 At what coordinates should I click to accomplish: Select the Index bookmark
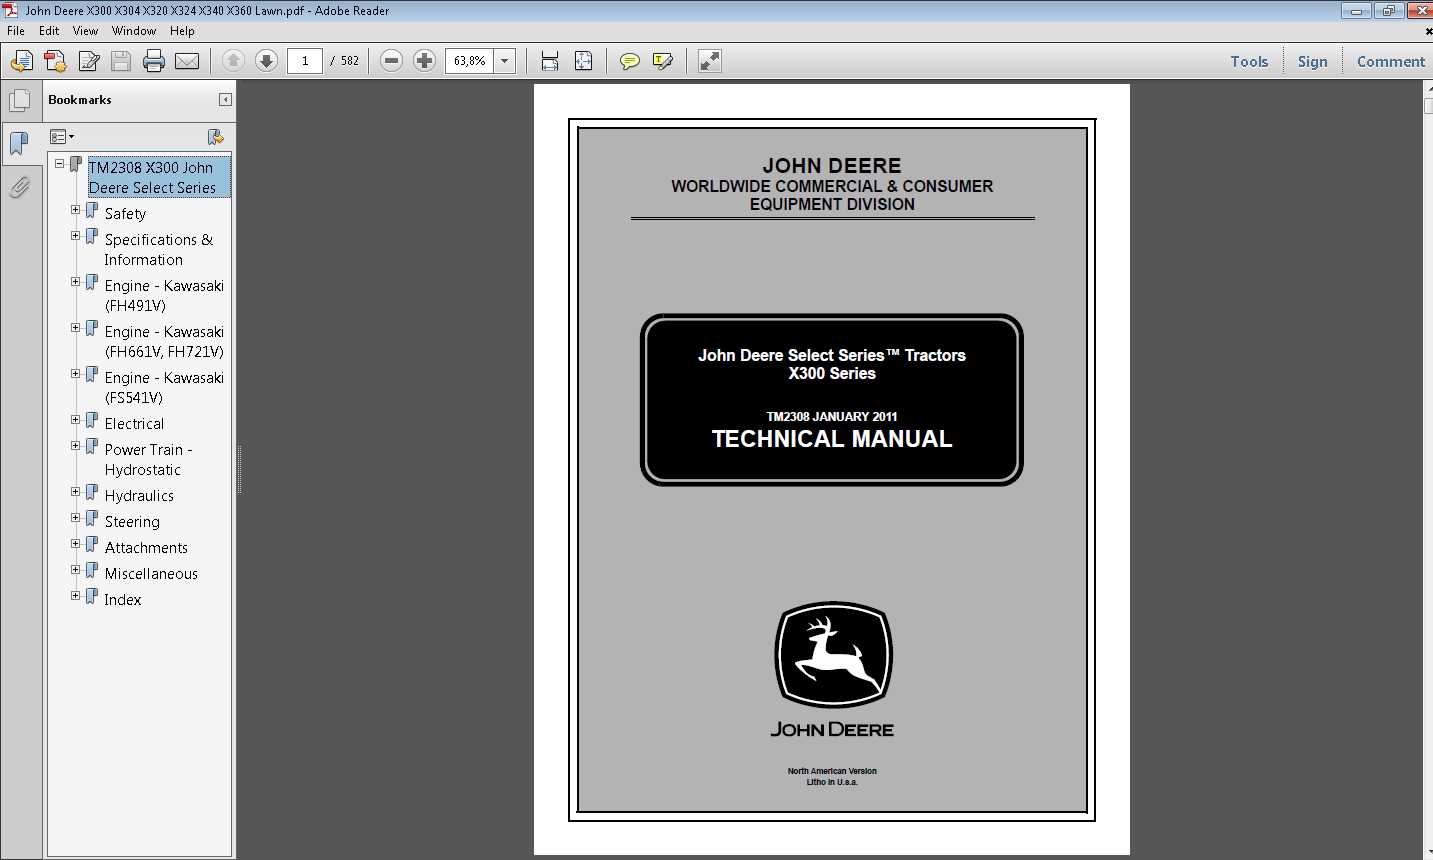[123, 599]
